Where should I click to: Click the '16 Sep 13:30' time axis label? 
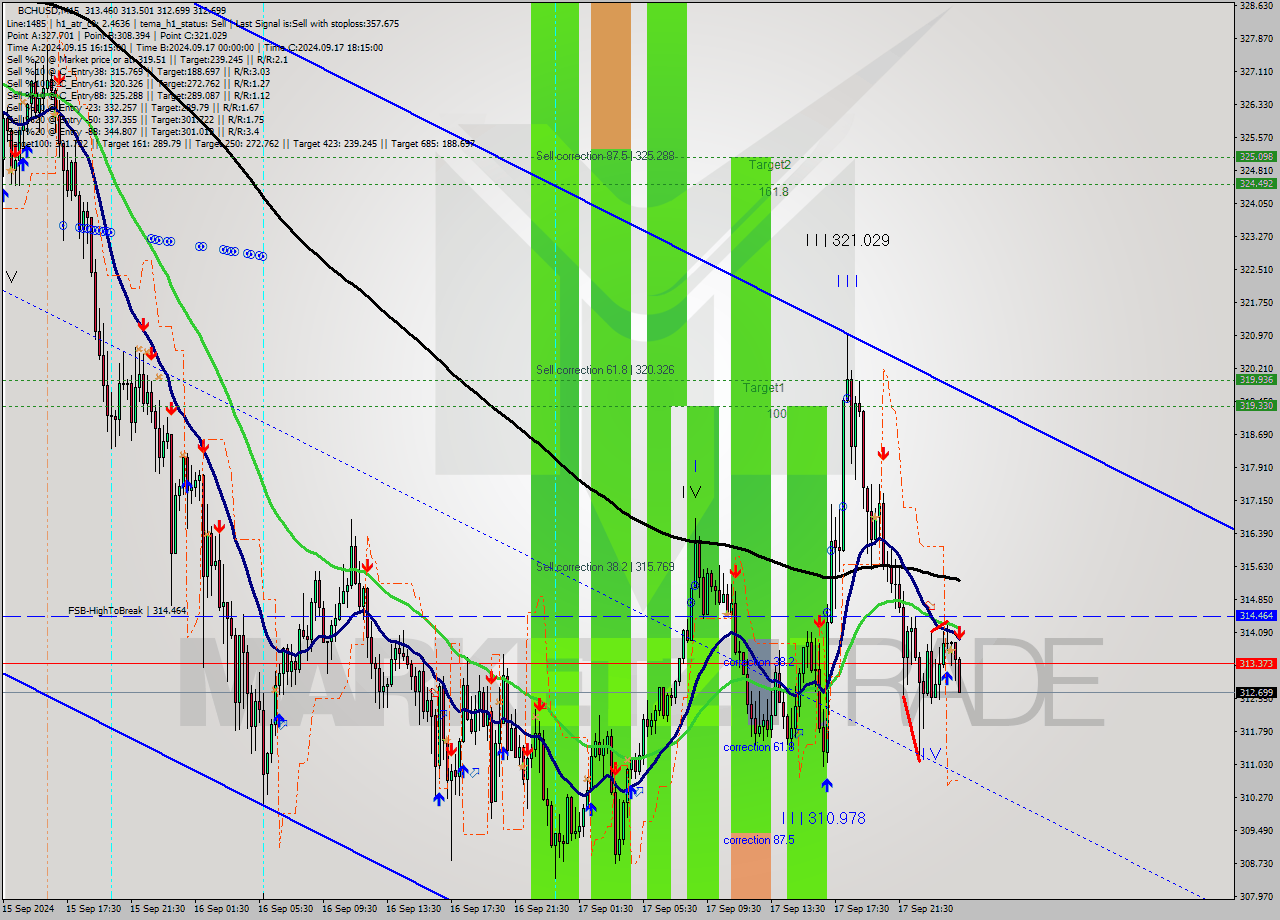click(413, 909)
